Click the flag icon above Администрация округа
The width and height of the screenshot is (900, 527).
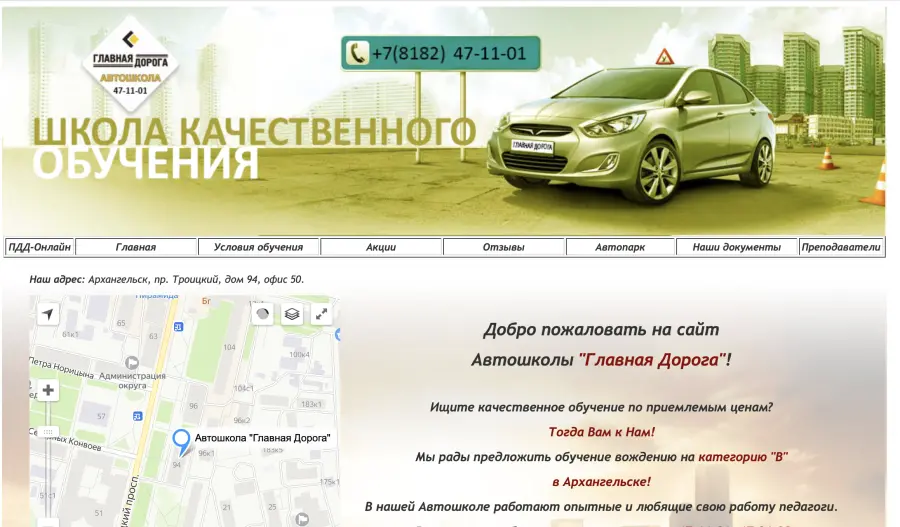pyautogui.click(x=132, y=363)
